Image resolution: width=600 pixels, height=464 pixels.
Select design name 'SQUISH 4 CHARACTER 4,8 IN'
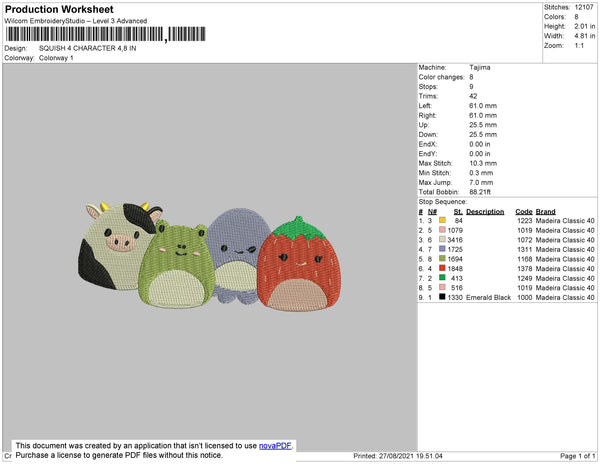click(x=87, y=48)
